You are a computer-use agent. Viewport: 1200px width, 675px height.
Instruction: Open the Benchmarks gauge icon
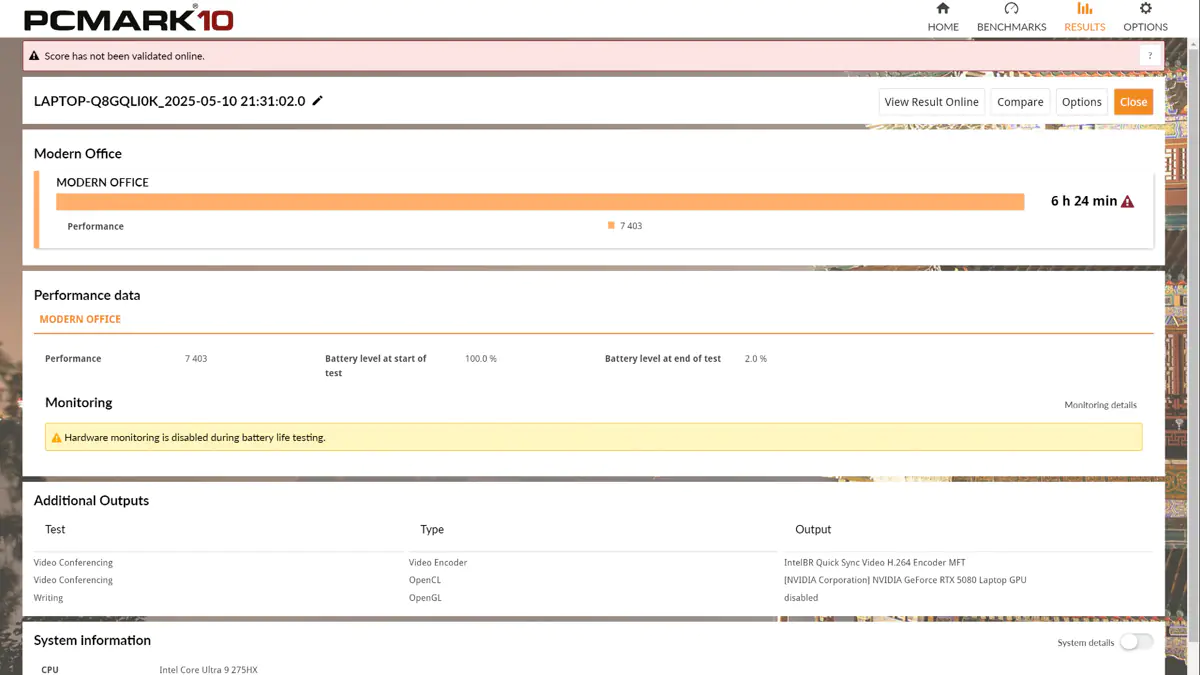point(1011,9)
